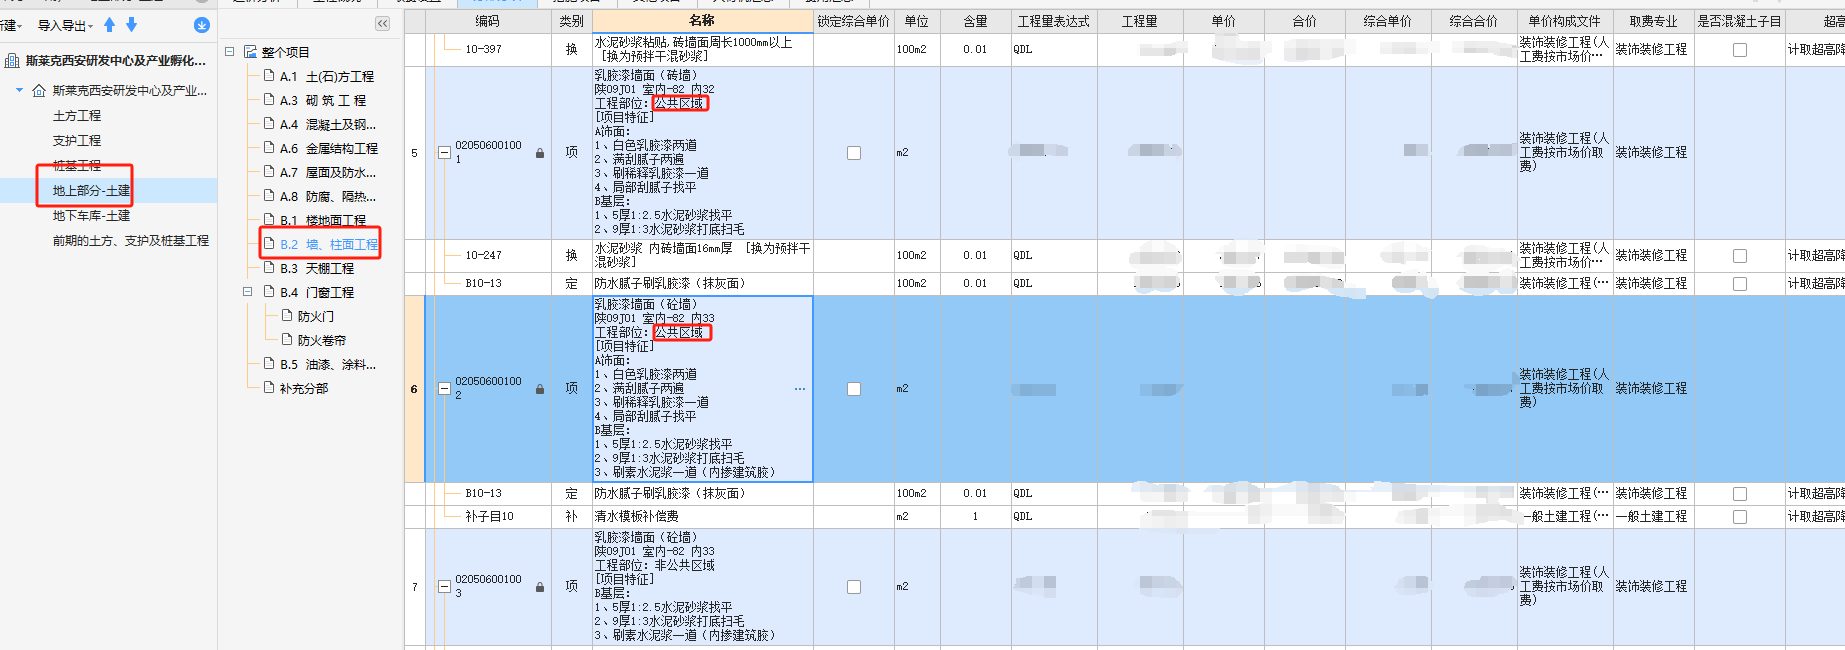Image resolution: width=1845 pixels, height=650 pixels.
Task: Select 支护工程 in left project tree
Action: [77, 141]
